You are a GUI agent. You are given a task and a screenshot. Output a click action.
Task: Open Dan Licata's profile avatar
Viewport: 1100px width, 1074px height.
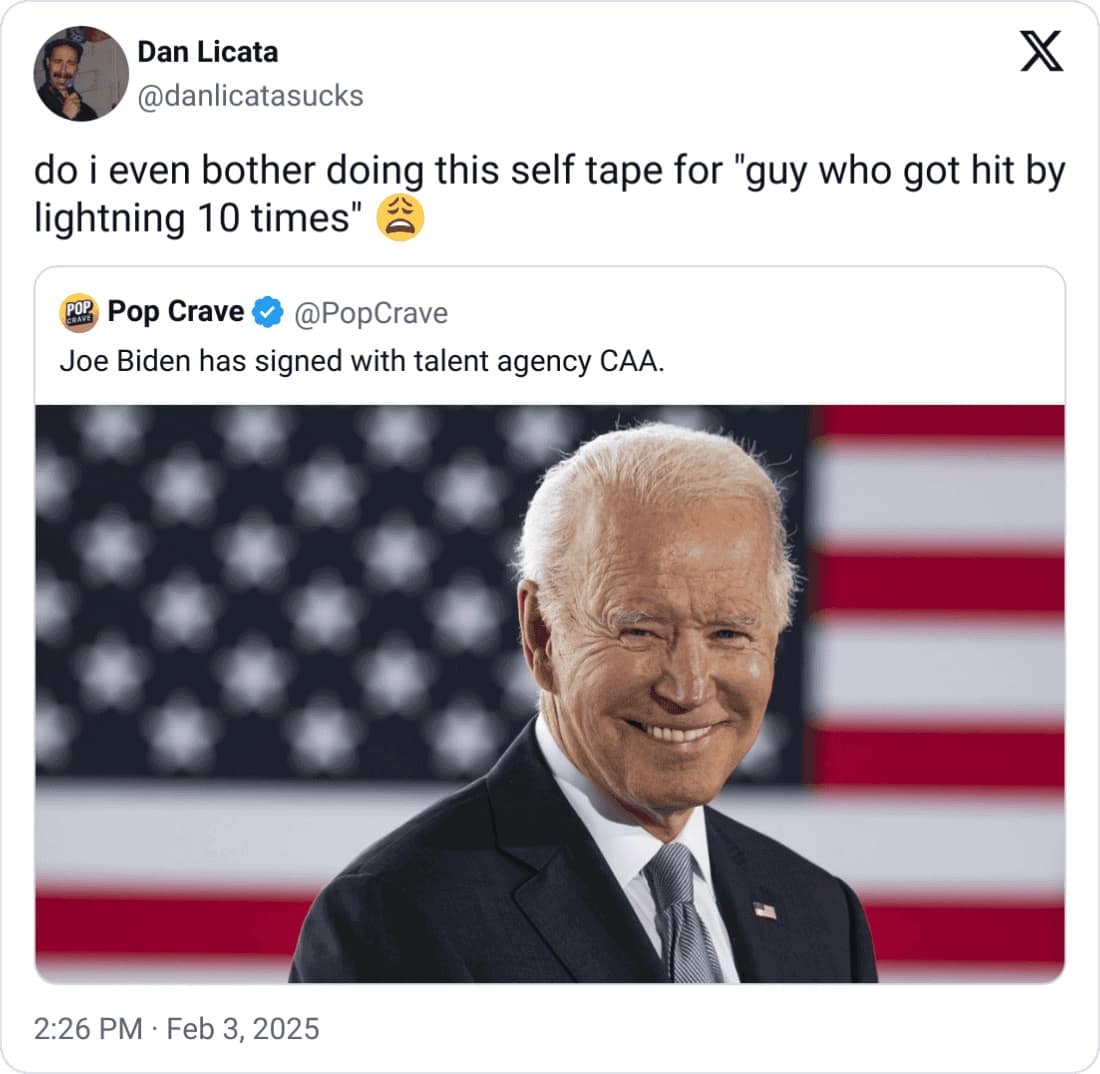click(81, 73)
